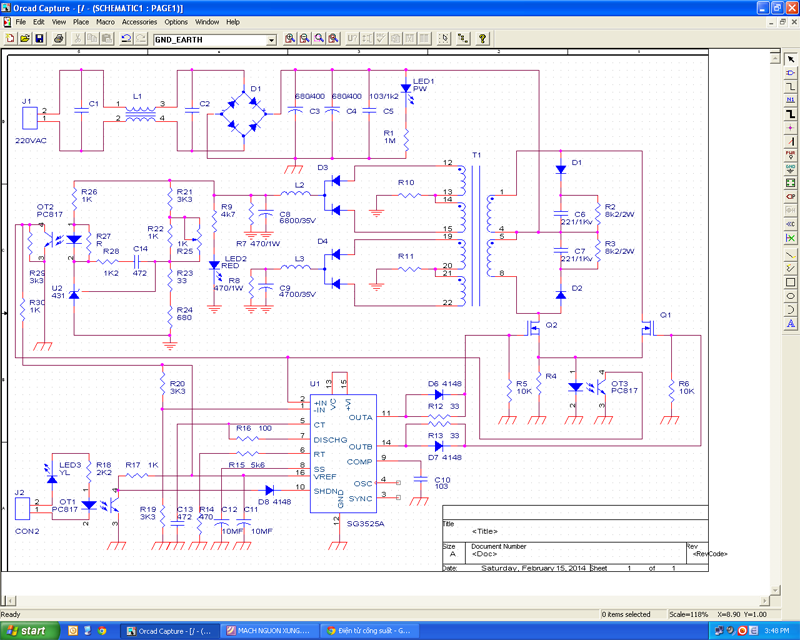This screenshot has width=800, height=640.
Task: Select the Place Text tool
Action: point(790,324)
